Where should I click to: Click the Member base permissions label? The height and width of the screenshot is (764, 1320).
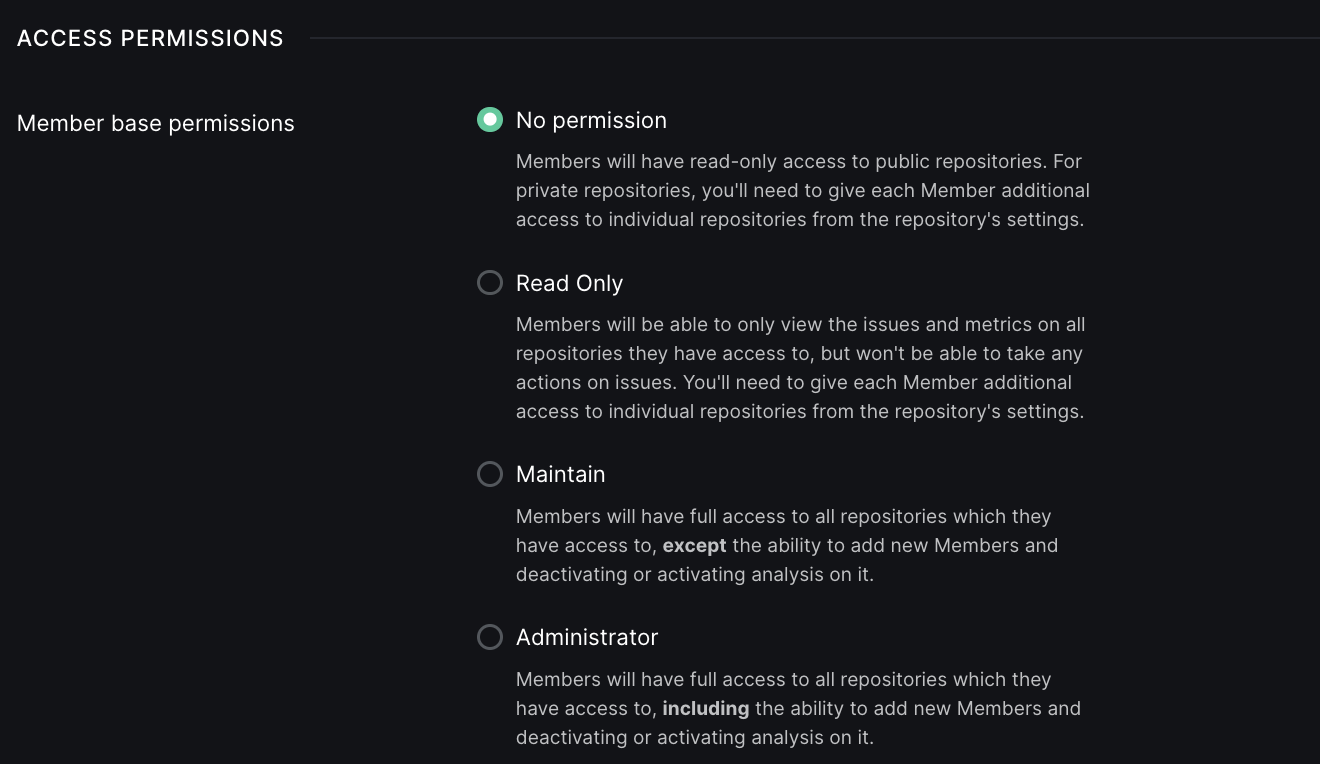tap(155, 123)
